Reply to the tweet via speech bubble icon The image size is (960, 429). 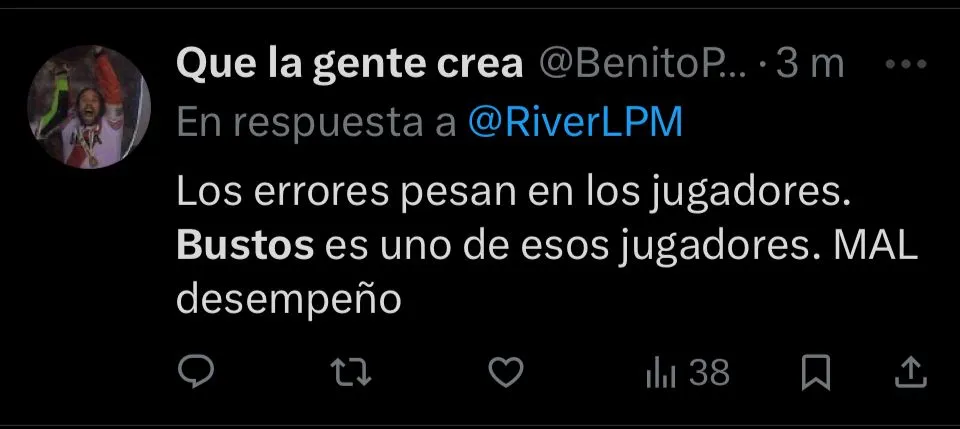196,372
